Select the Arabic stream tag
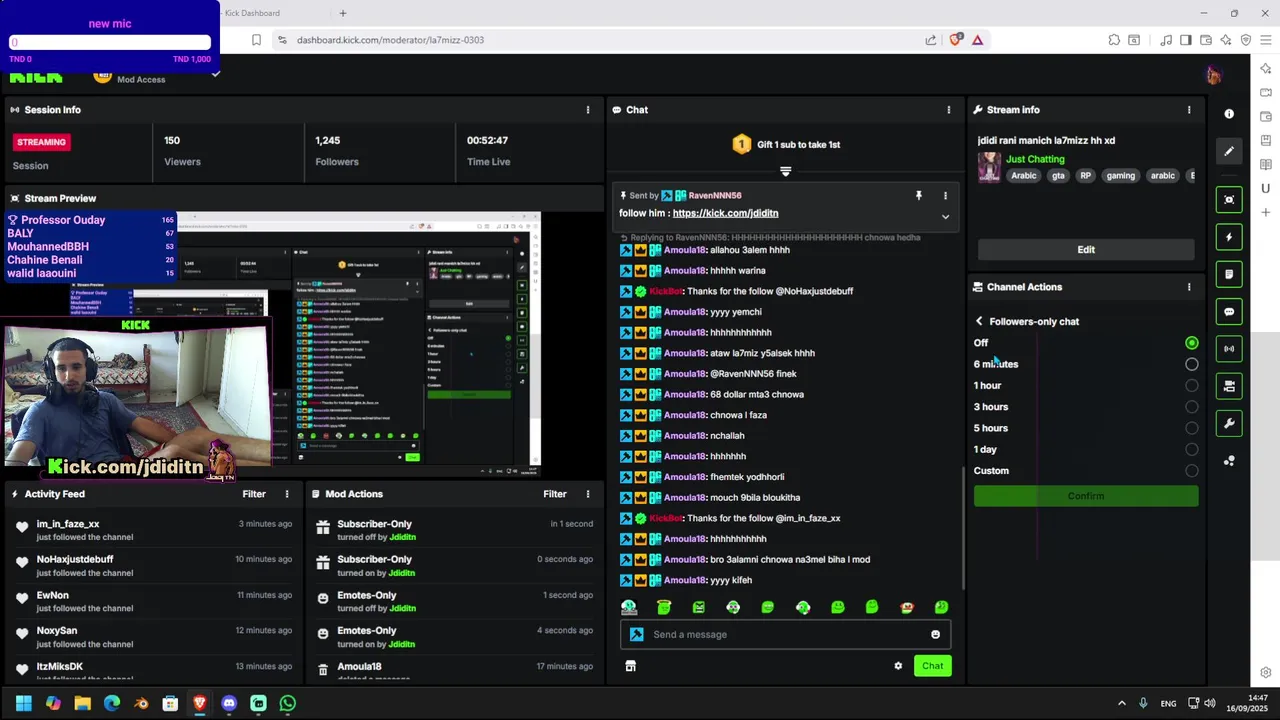This screenshot has height=720, width=1280. click(x=1024, y=176)
